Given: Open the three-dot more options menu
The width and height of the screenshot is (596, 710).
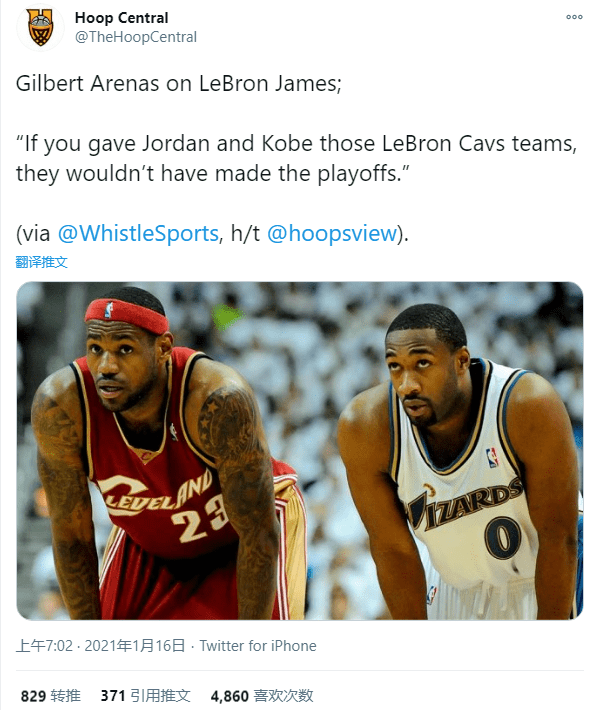Looking at the screenshot, I should click(x=574, y=17).
